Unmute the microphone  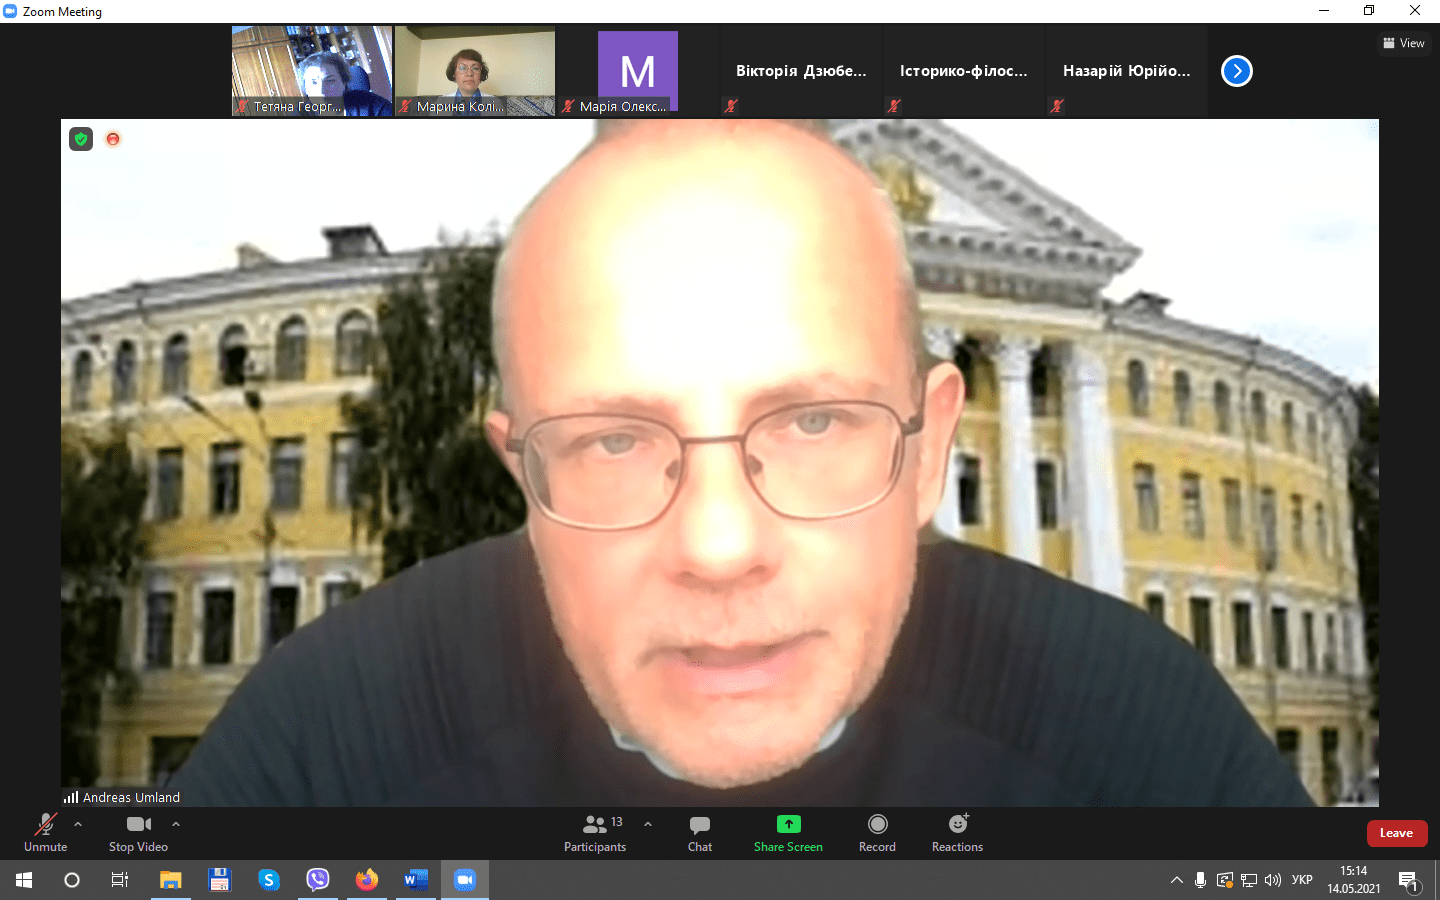(45, 832)
